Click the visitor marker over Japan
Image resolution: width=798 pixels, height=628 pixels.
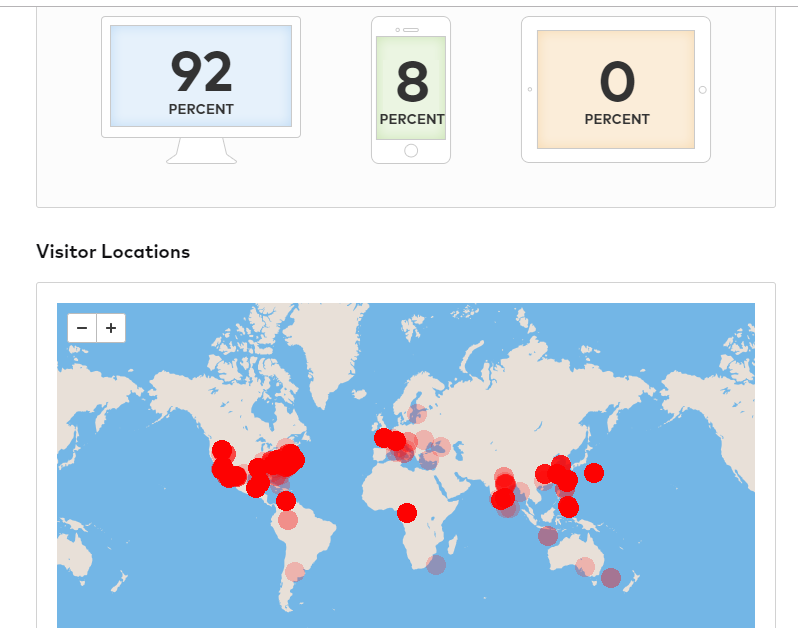[x=594, y=473]
